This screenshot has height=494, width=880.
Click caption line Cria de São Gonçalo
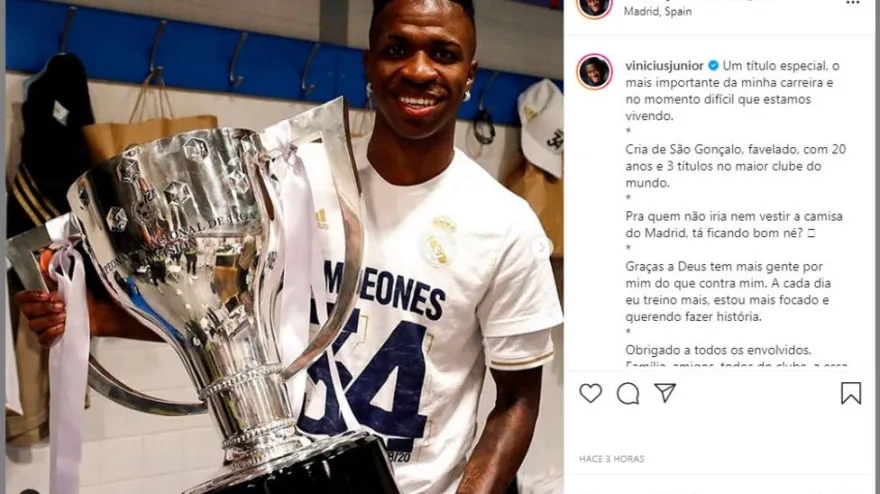(x=736, y=166)
